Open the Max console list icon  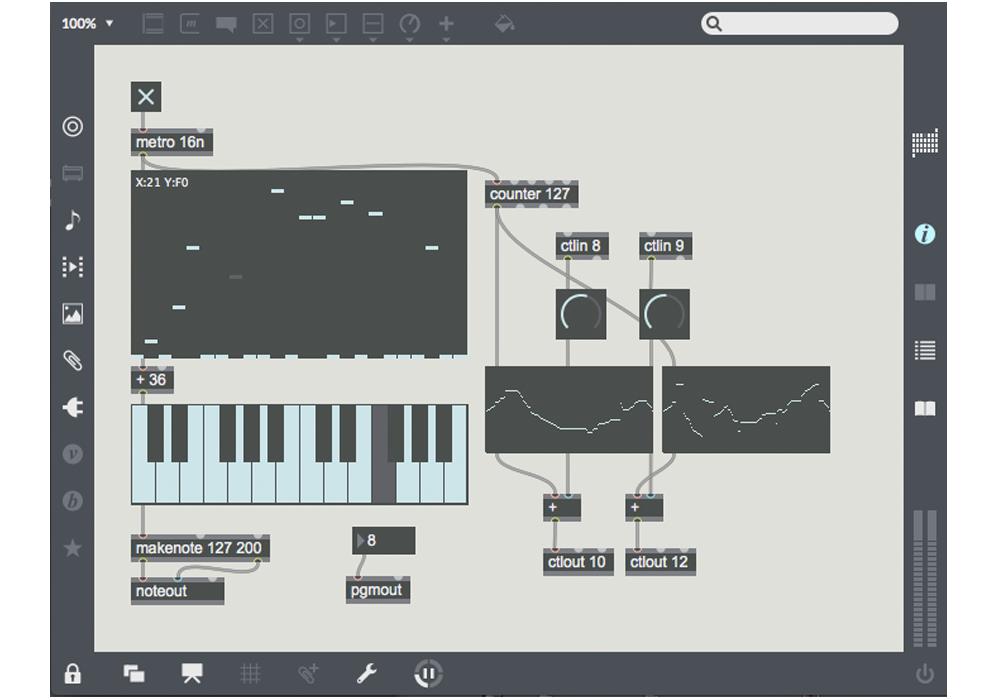pyautogui.click(x=925, y=350)
